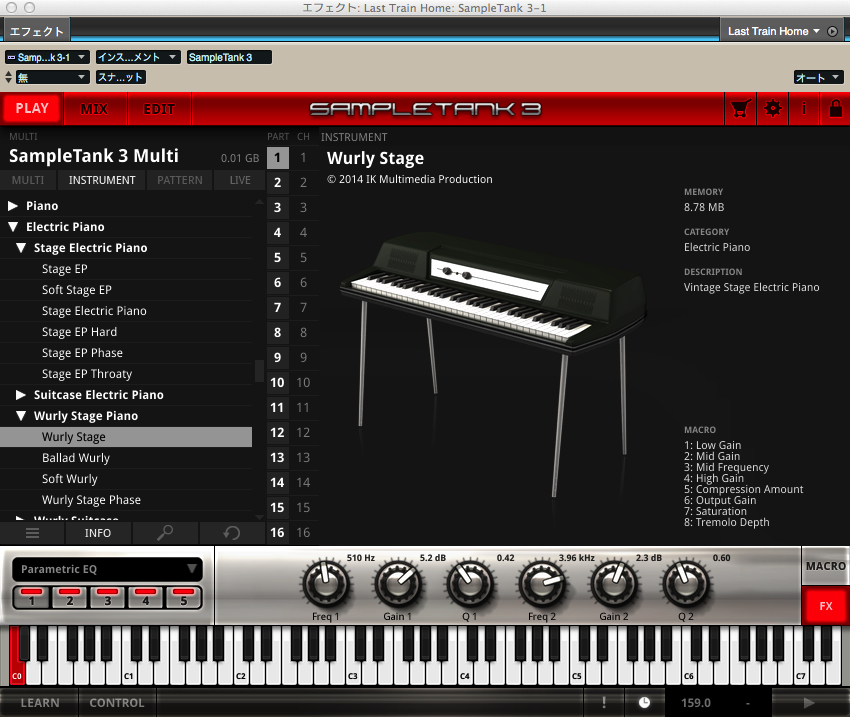
Task: Expand the Suitcase Electric Piano folder
Action: (x=21, y=395)
